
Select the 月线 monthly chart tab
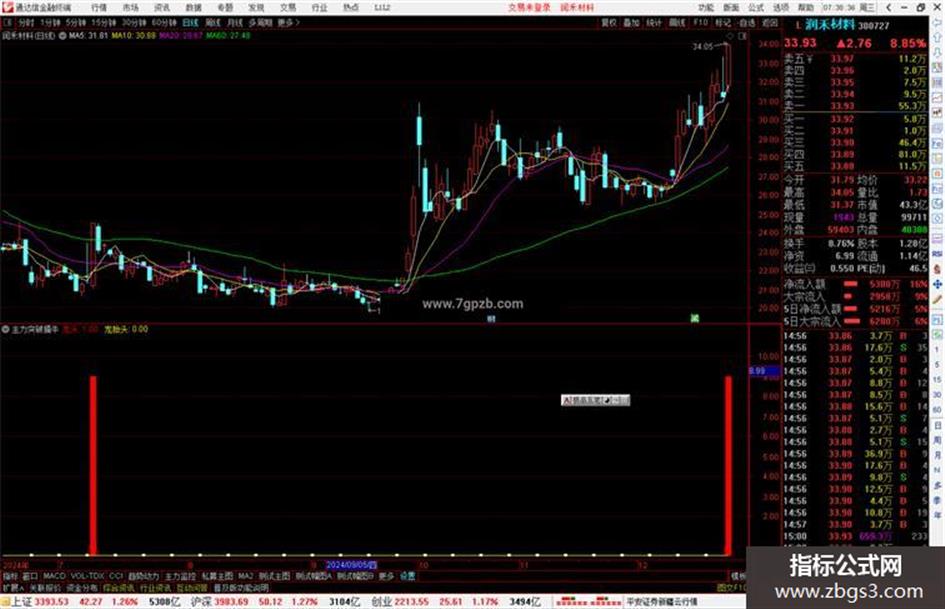pos(234,22)
